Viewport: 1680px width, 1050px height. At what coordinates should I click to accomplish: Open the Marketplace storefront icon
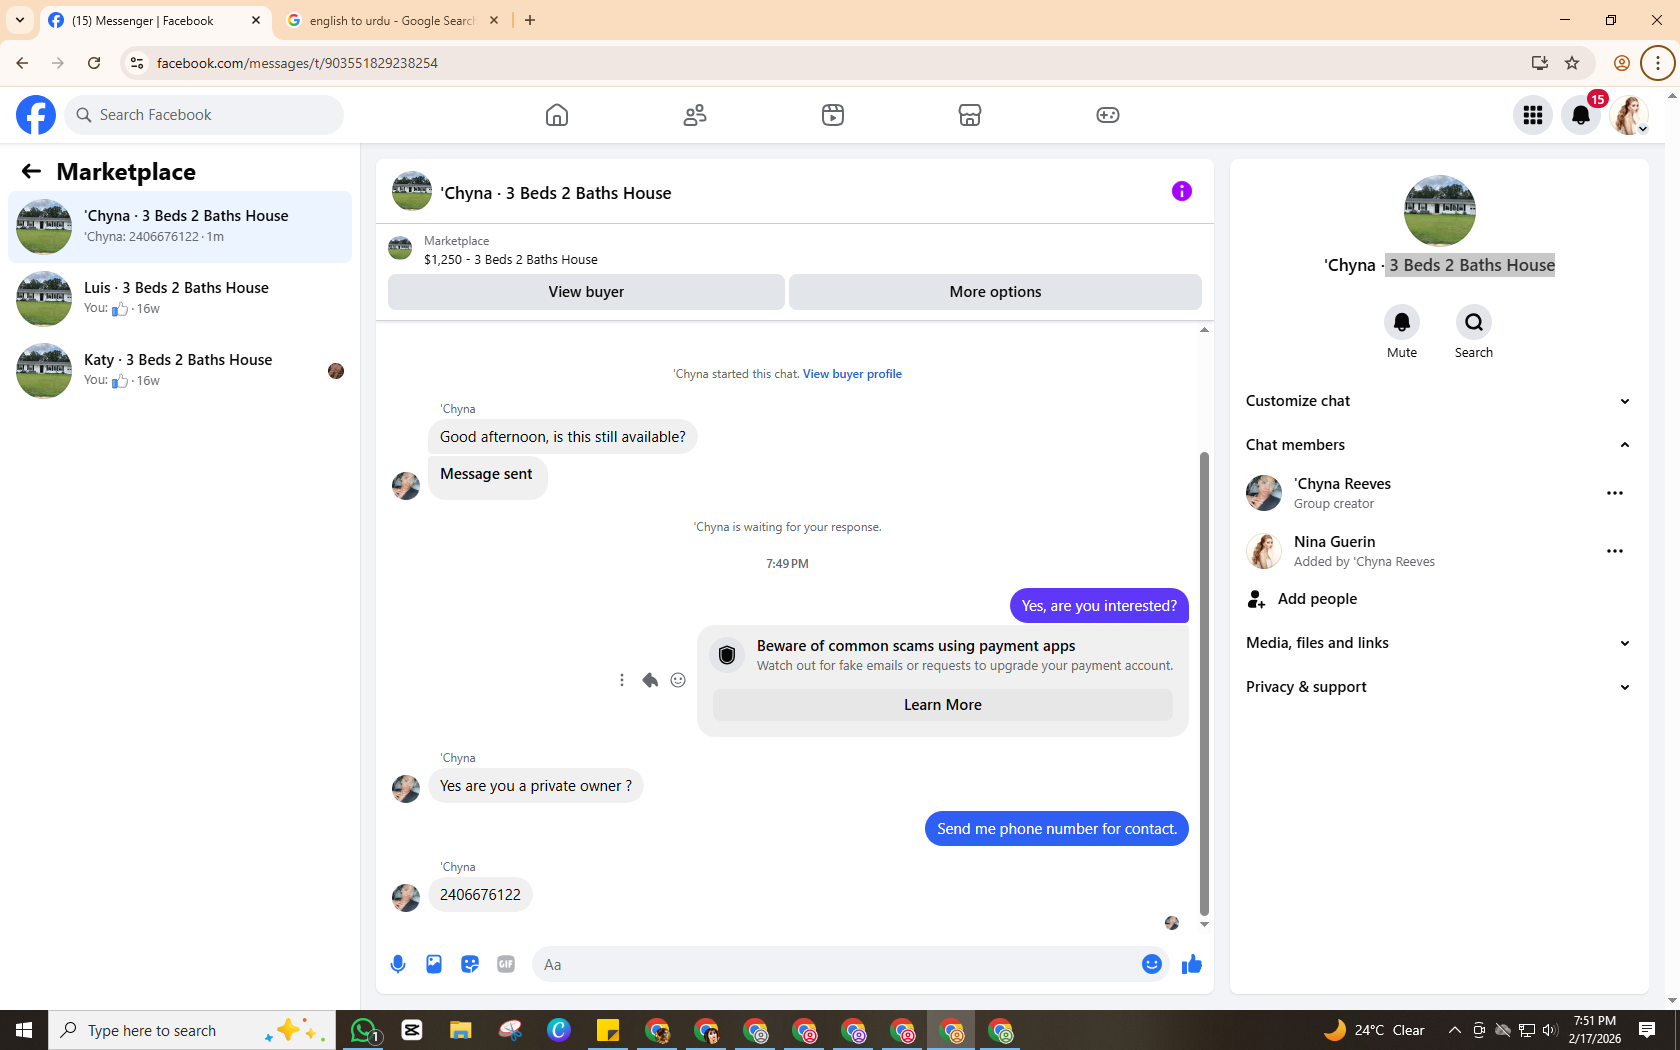[x=970, y=115]
